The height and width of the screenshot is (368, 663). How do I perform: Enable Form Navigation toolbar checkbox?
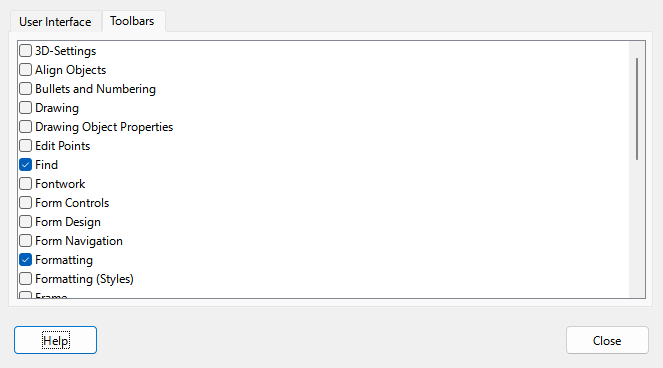[25, 241]
